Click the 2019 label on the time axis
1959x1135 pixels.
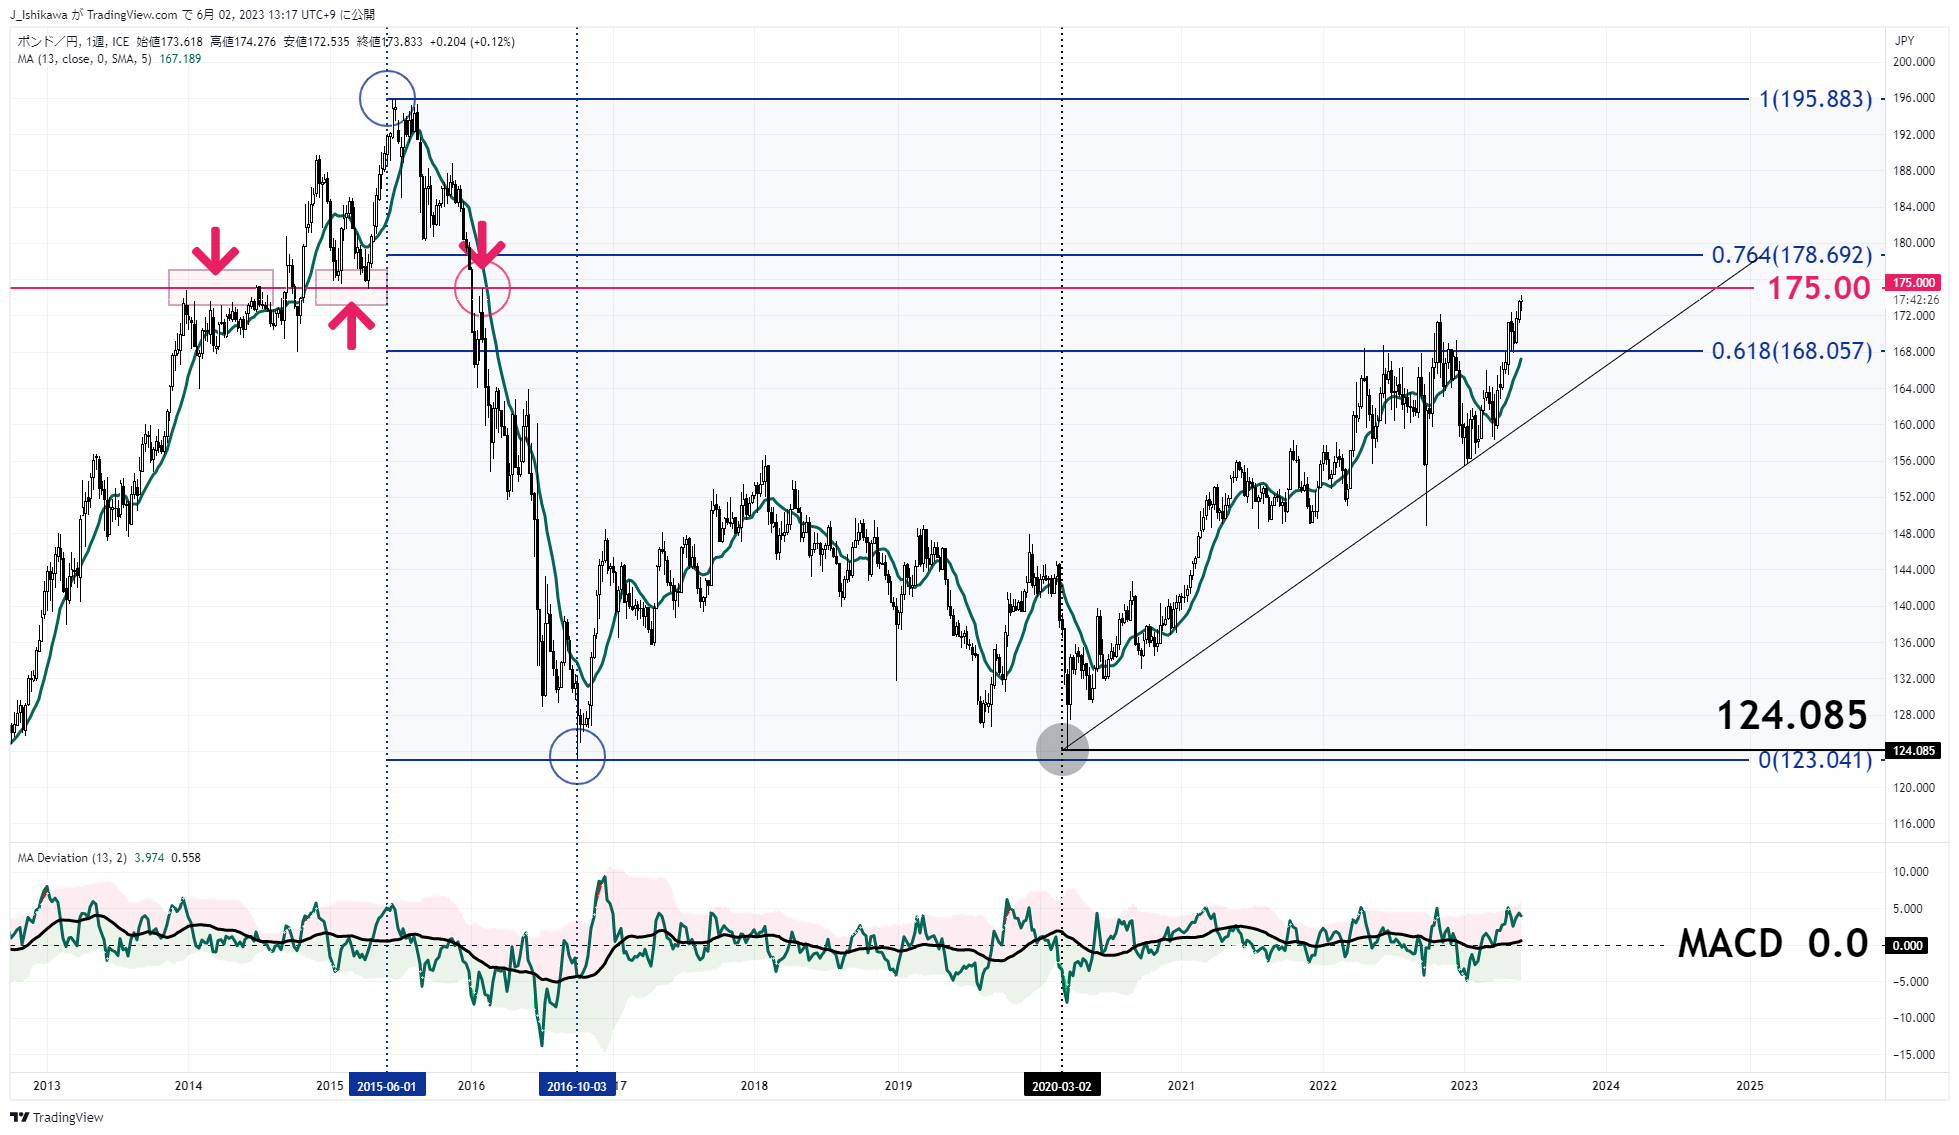(x=898, y=1086)
